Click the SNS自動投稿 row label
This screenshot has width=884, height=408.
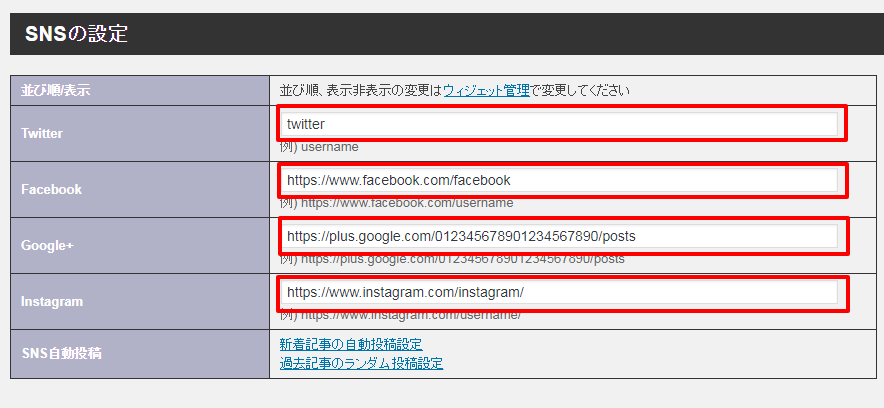coord(61,354)
